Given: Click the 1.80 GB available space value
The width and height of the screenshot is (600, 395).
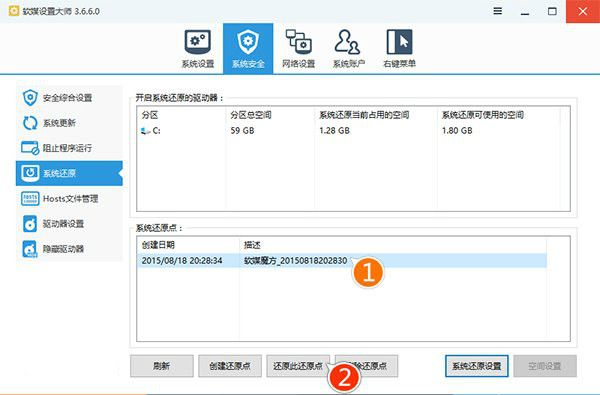Looking at the screenshot, I should (x=457, y=131).
